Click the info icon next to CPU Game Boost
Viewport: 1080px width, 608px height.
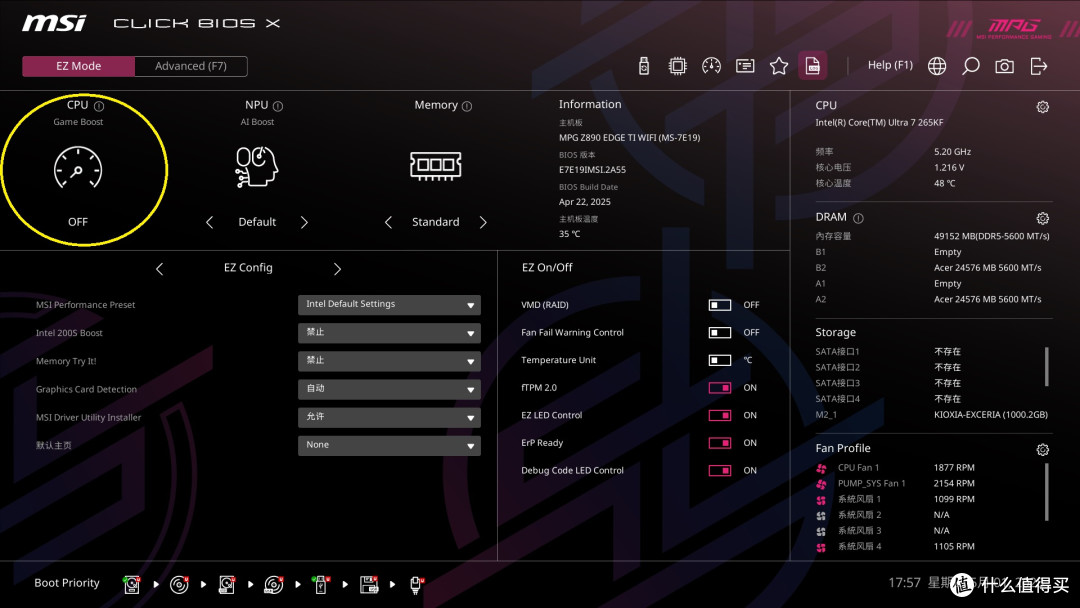point(98,106)
